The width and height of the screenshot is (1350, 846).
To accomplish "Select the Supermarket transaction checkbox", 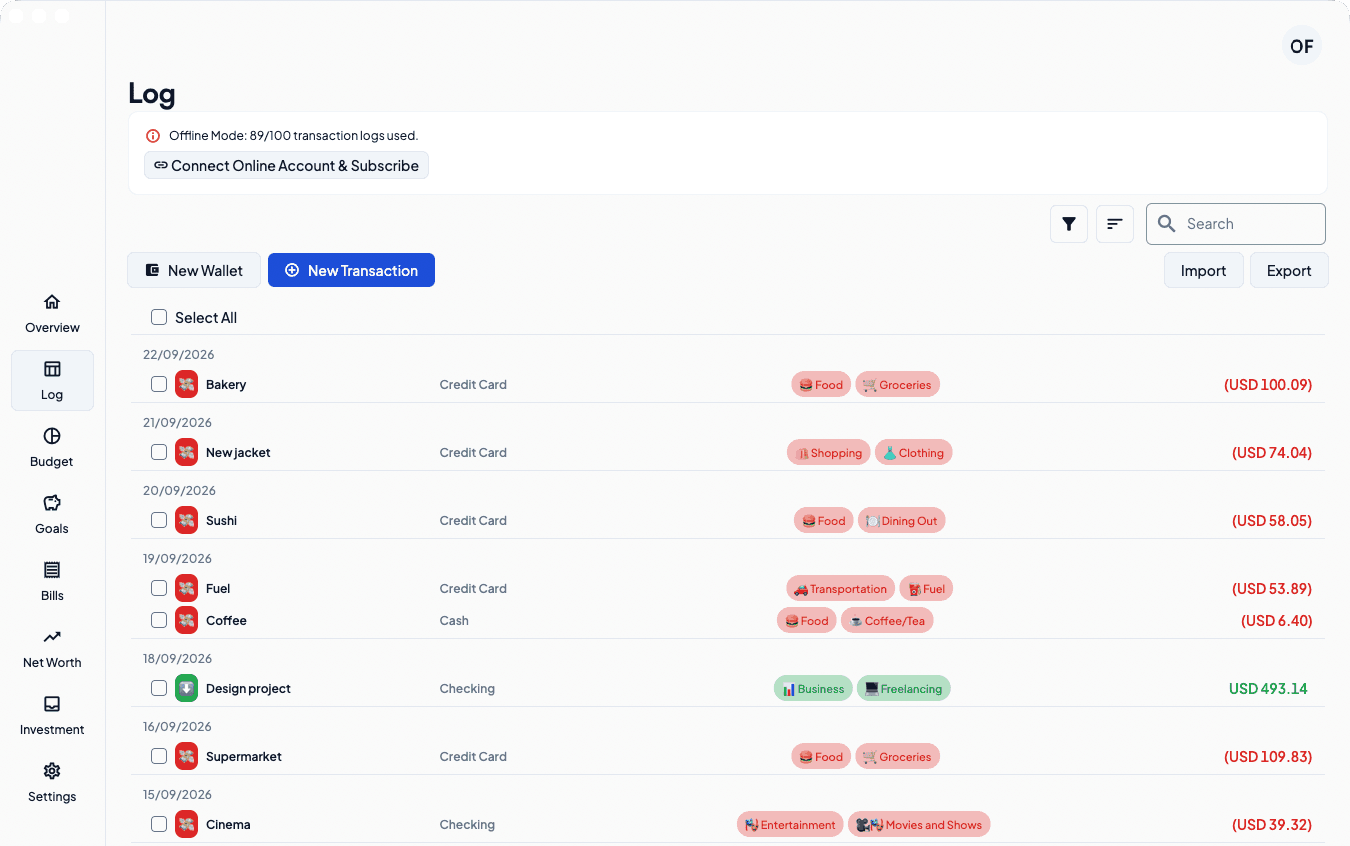I will click(159, 756).
